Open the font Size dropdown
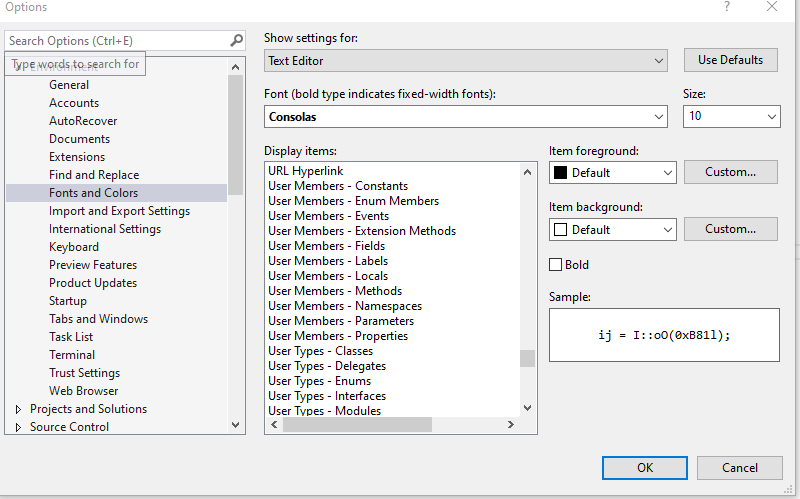The image size is (800, 499). 731,116
